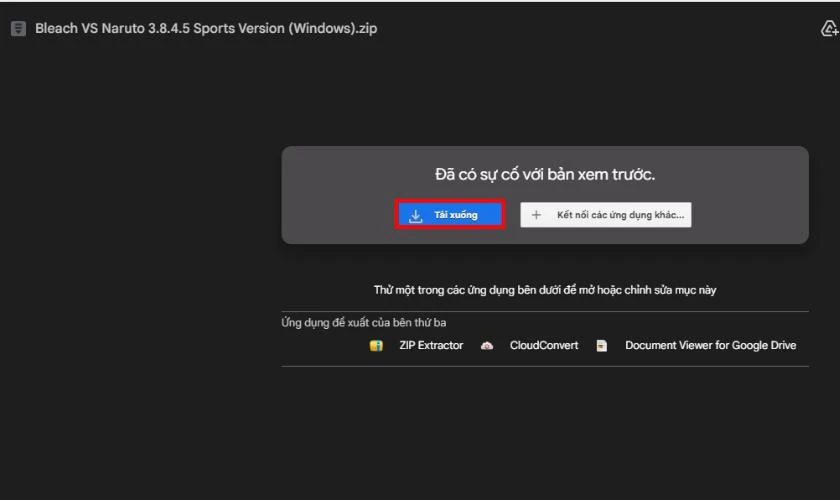This screenshot has height=500, width=840.
Task: Click the Thử một trong các ứng dụng text
Action: (545, 290)
